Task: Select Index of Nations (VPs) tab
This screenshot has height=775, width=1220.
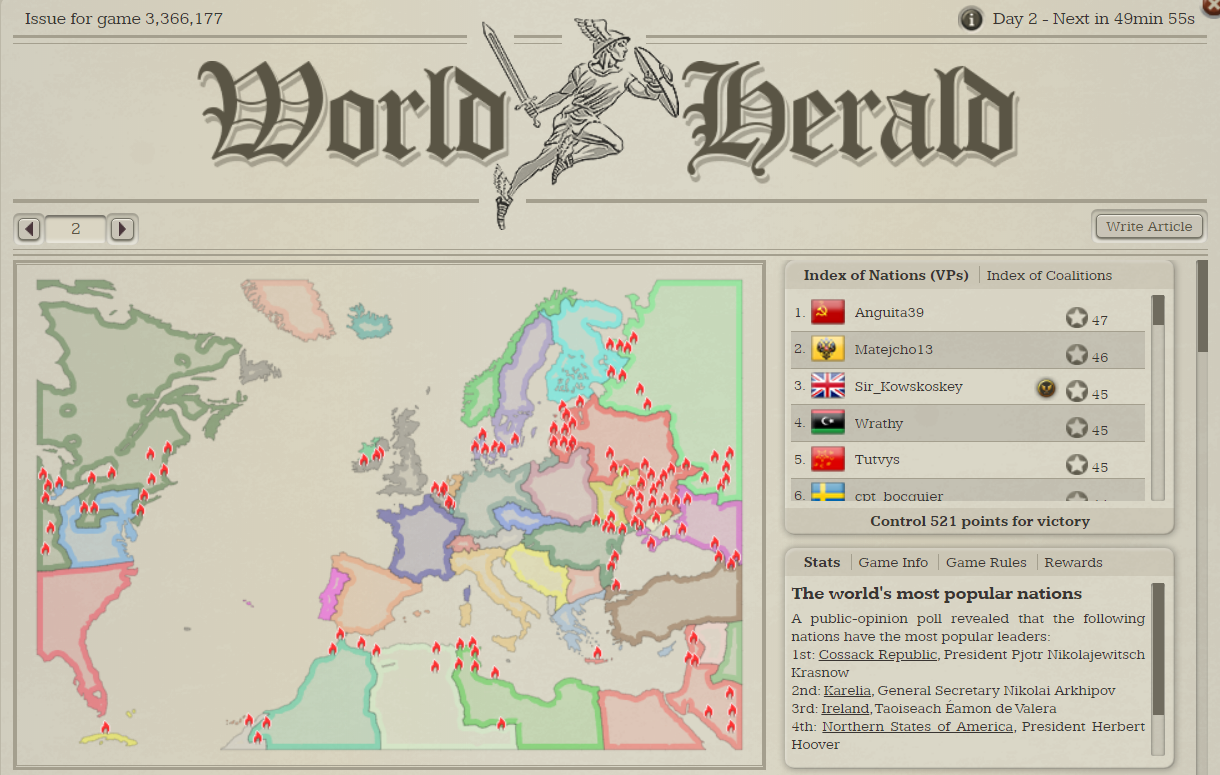Action: [x=886, y=275]
